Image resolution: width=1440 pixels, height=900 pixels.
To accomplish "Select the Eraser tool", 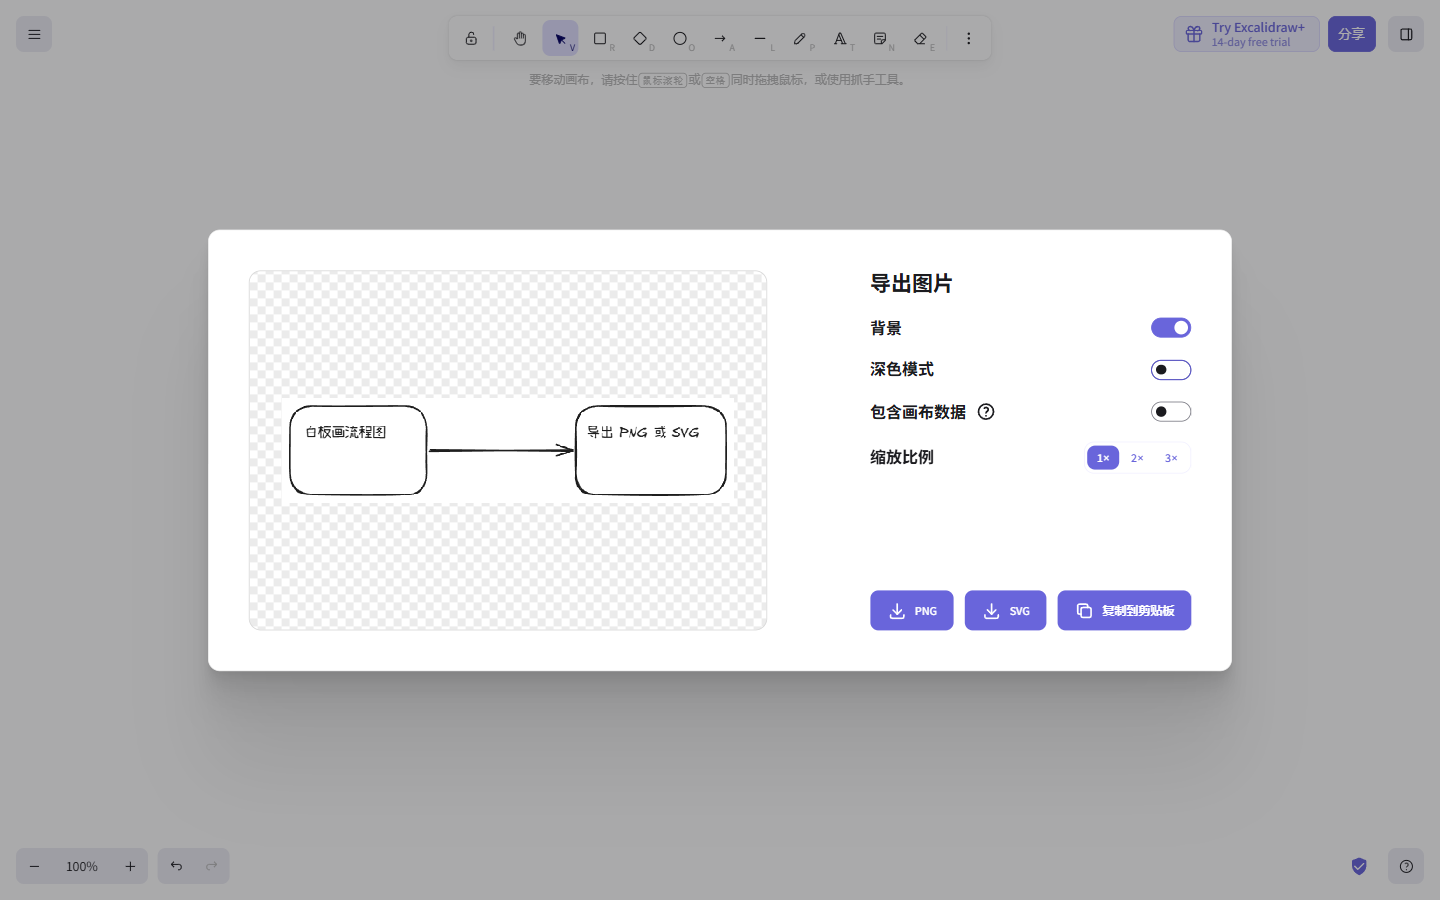I will click(x=920, y=39).
